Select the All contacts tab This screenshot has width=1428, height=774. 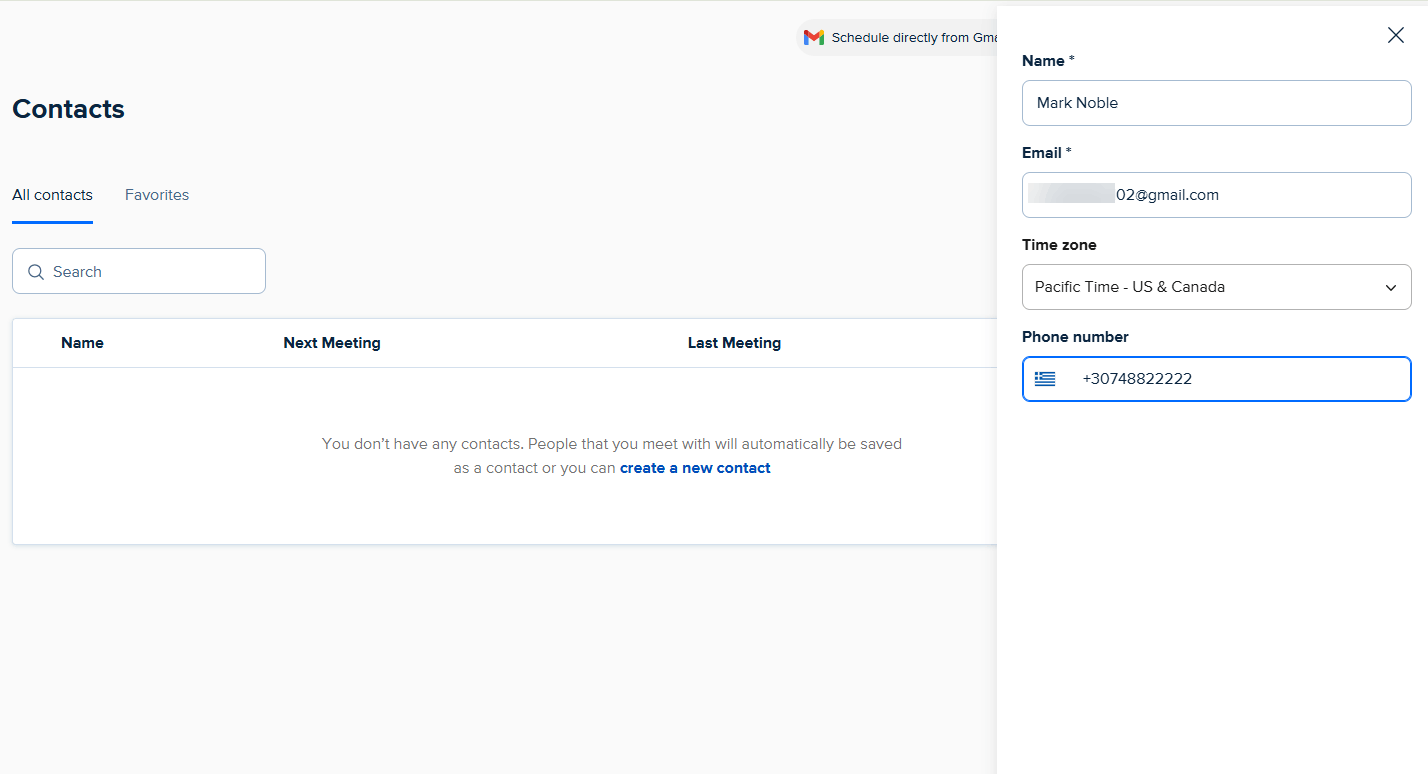[x=51, y=195]
